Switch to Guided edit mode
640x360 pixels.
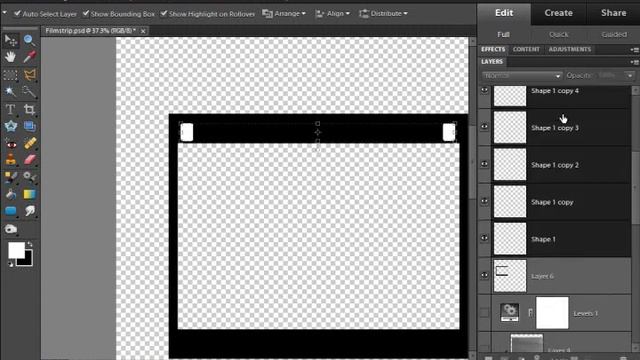[614, 35]
